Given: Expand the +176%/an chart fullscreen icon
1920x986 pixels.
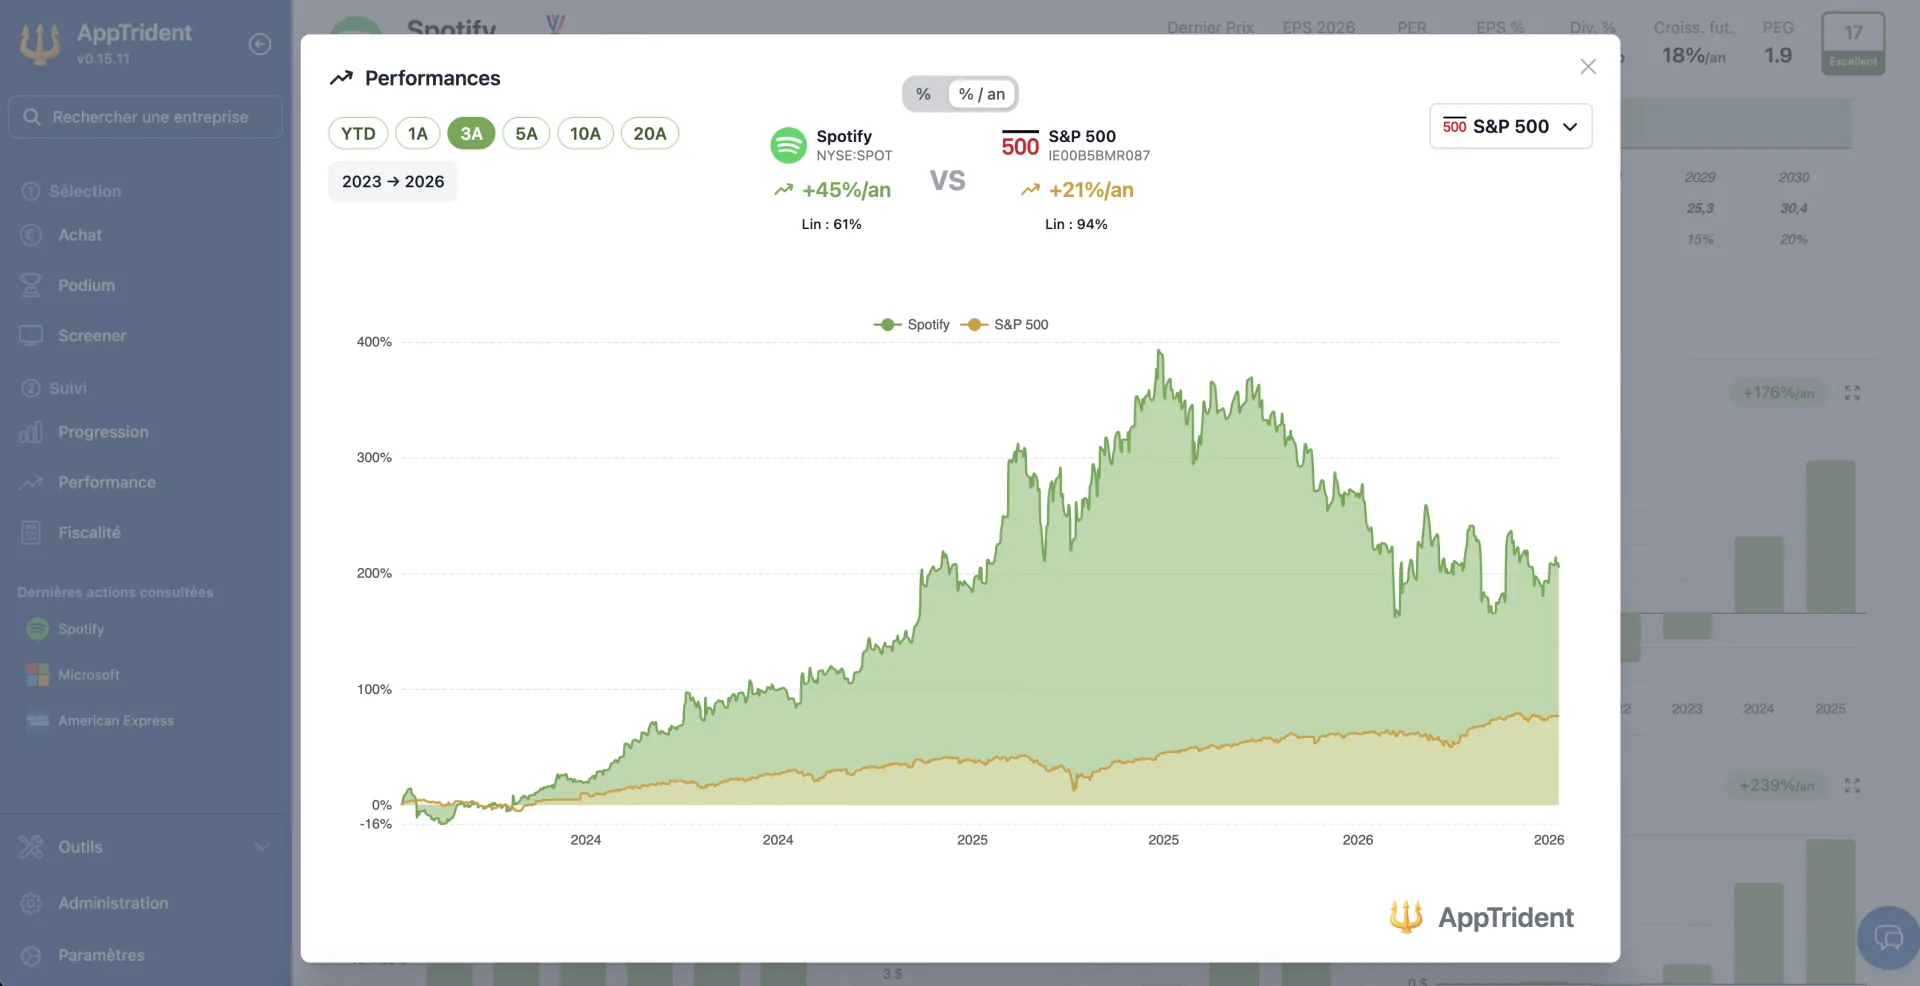Looking at the screenshot, I should point(1852,394).
